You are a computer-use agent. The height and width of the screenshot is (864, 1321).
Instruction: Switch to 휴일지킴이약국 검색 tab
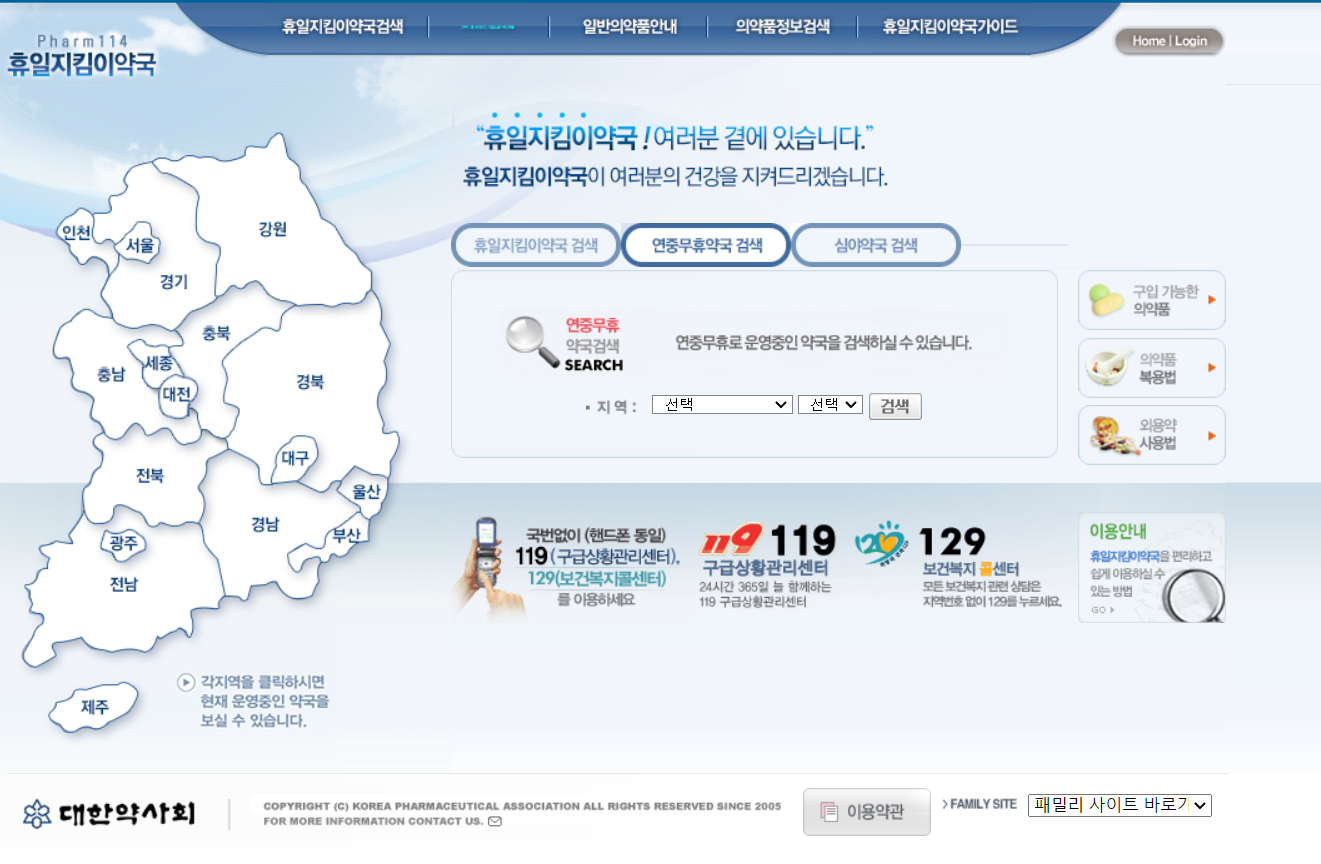(536, 245)
